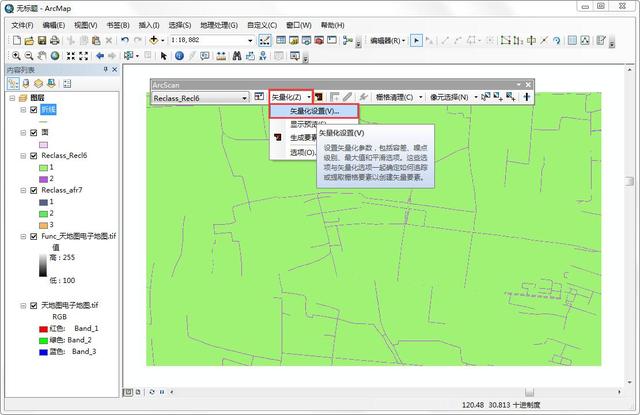Open the Editor toolbar icon
The height and width of the screenshot is (415, 640).
click(264, 40)
